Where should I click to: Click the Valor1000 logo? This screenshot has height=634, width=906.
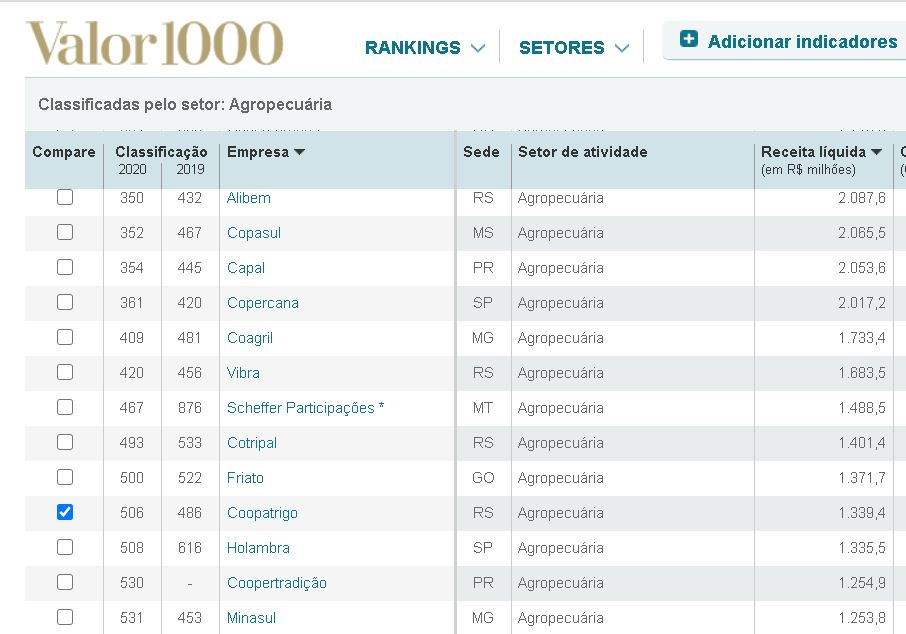[155, 43]
